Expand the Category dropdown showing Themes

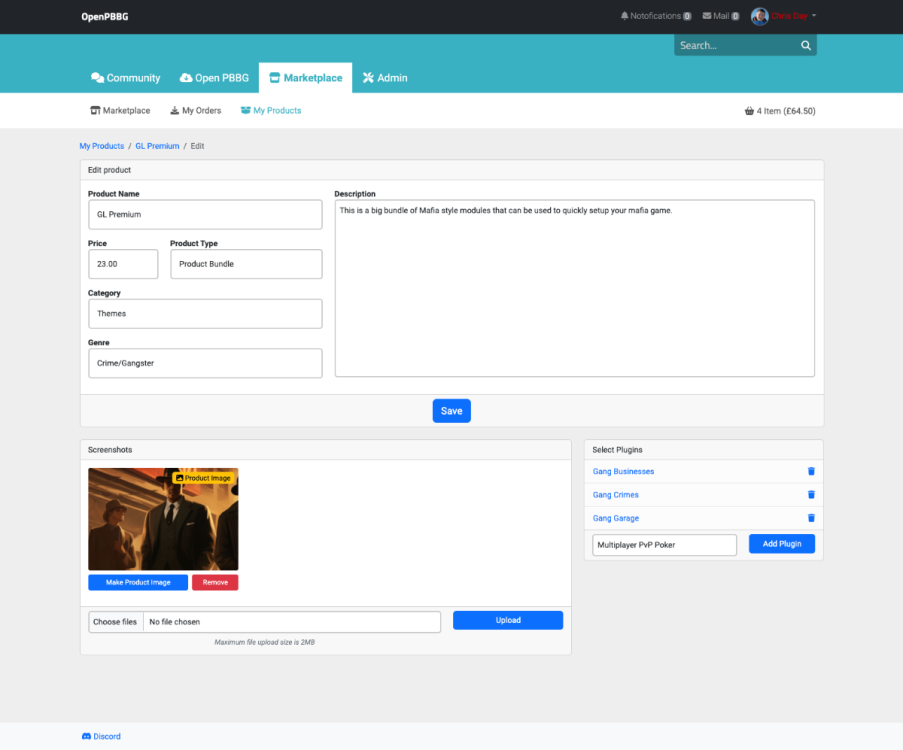[x=205, y=314]
